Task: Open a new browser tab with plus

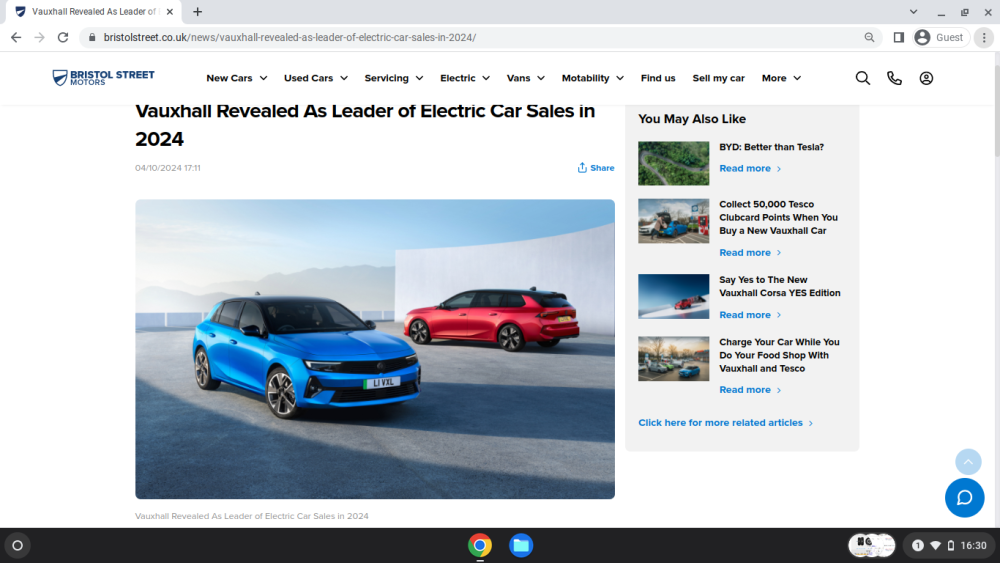Action: pyautogui.click(x=198, y=11)
